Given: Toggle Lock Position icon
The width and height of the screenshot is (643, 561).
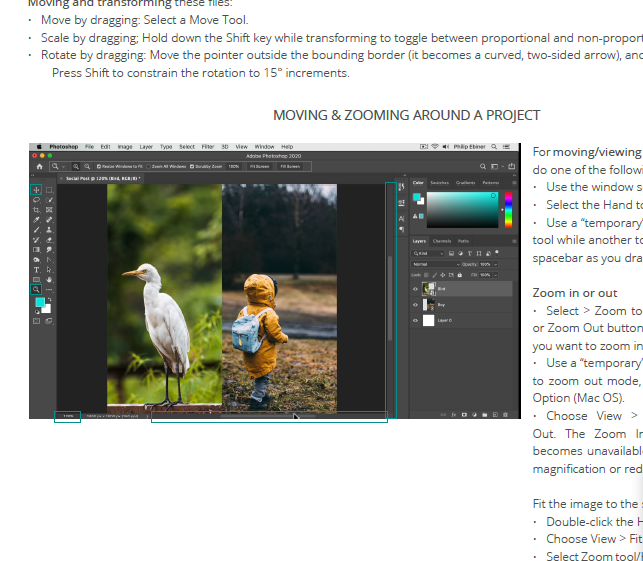Looking at the screenshot, I should click(x=443, y=275).
